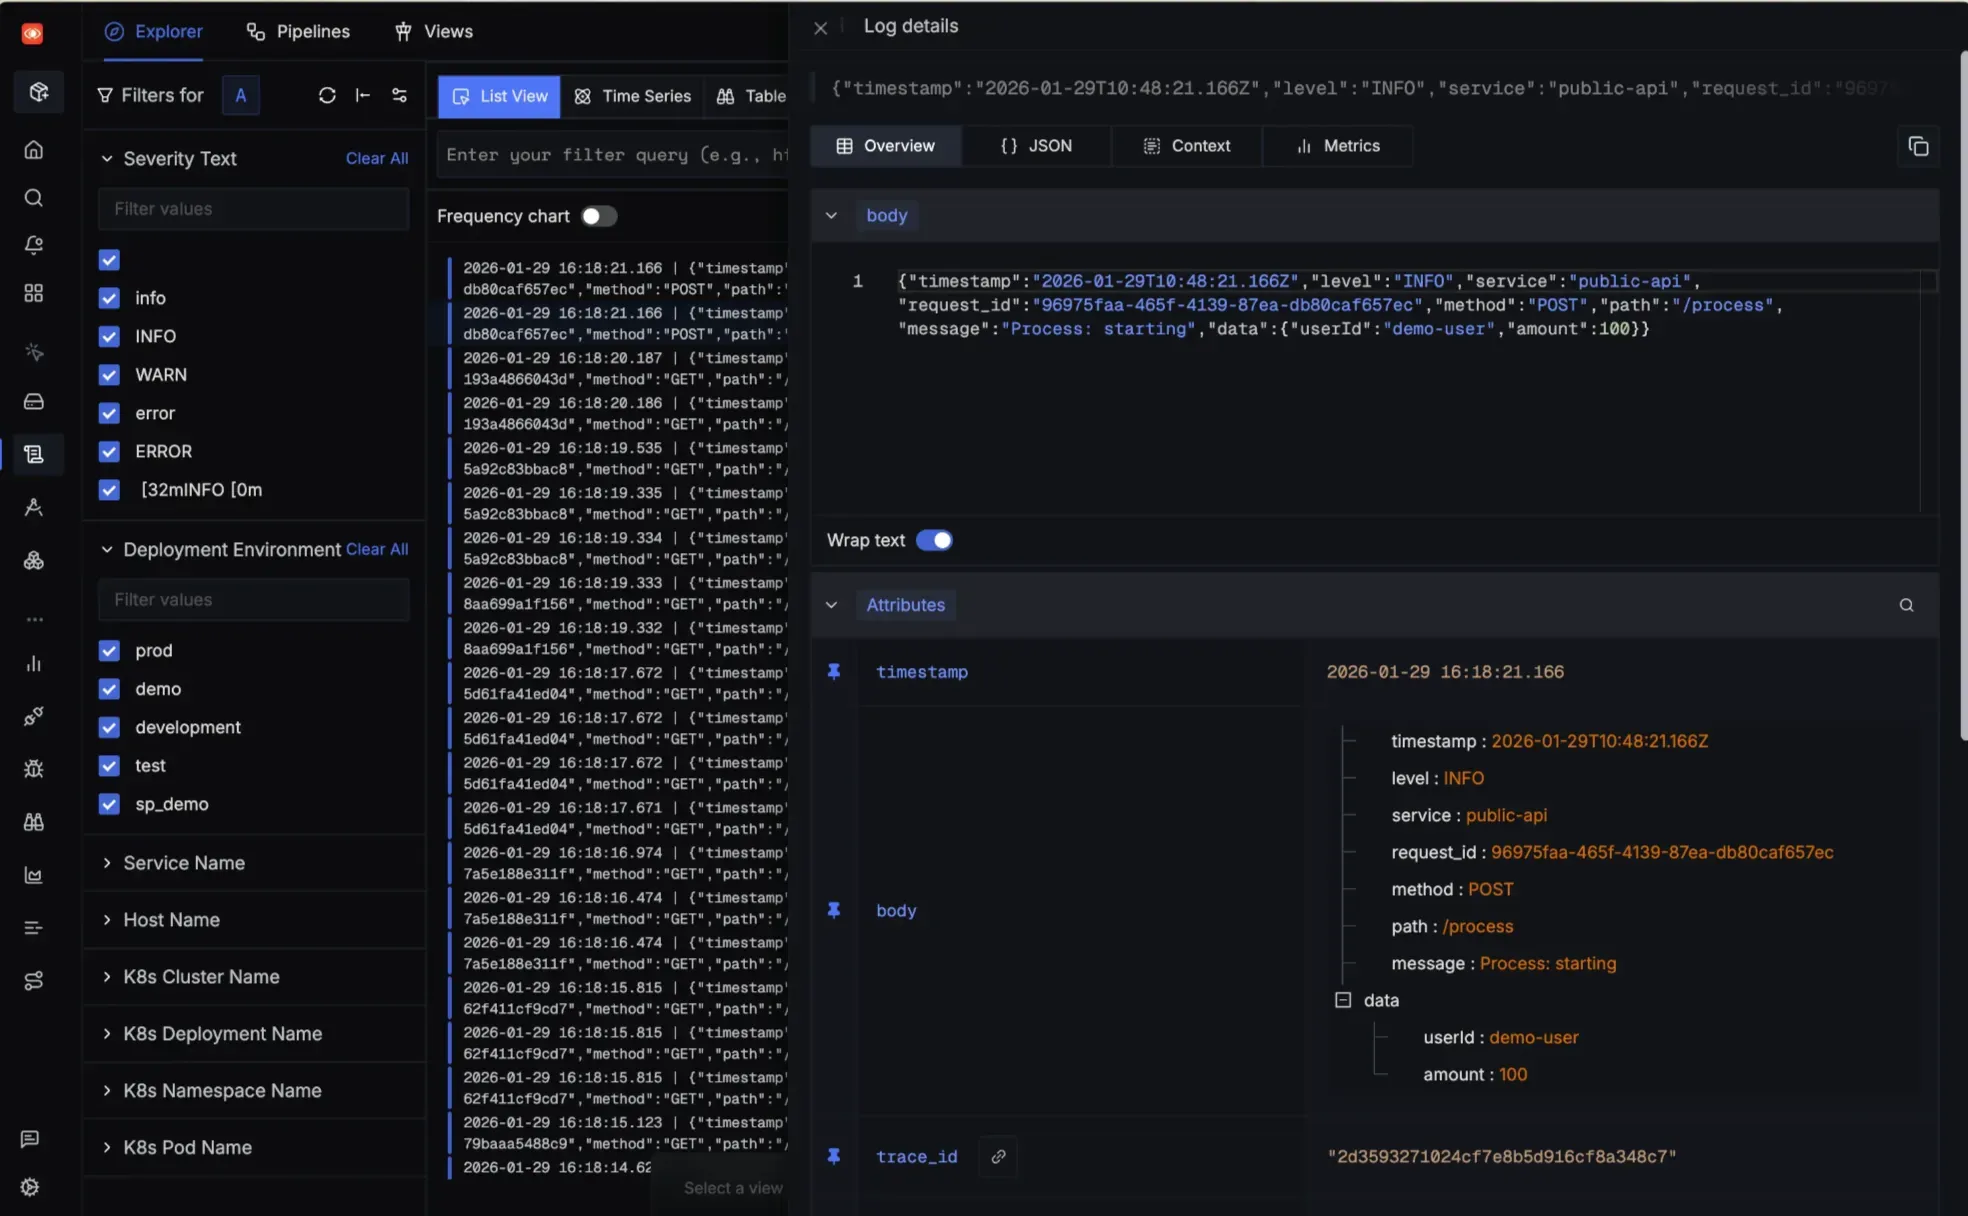Switch to the JSON tab in Log details

1035,146
